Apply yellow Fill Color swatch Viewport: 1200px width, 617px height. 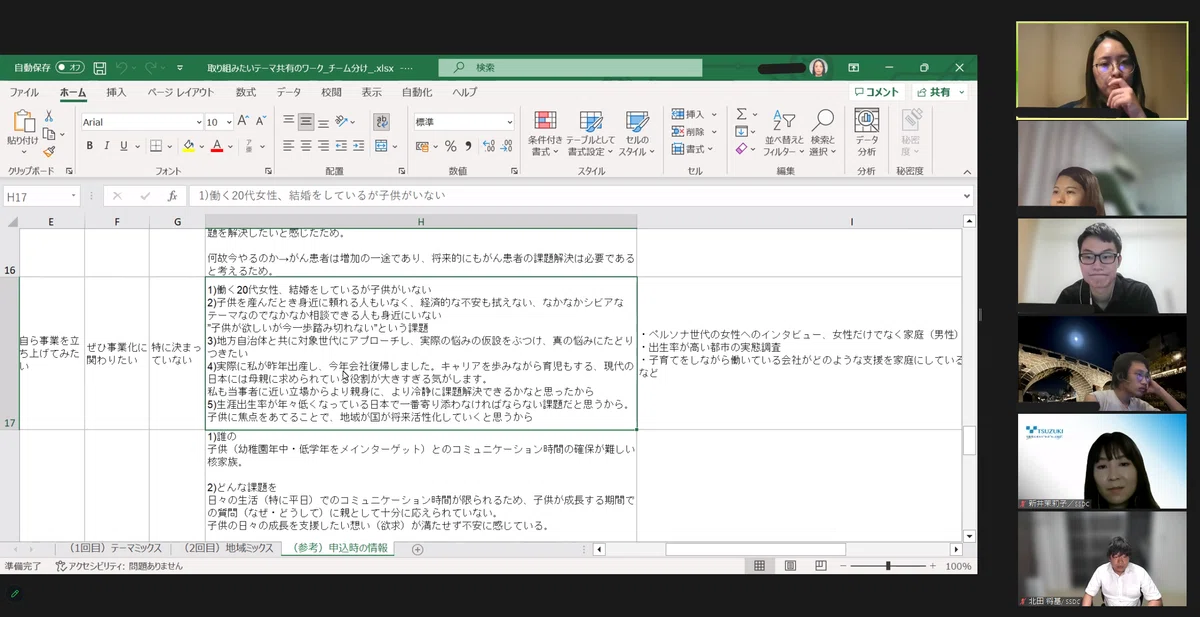pos(187,146)
